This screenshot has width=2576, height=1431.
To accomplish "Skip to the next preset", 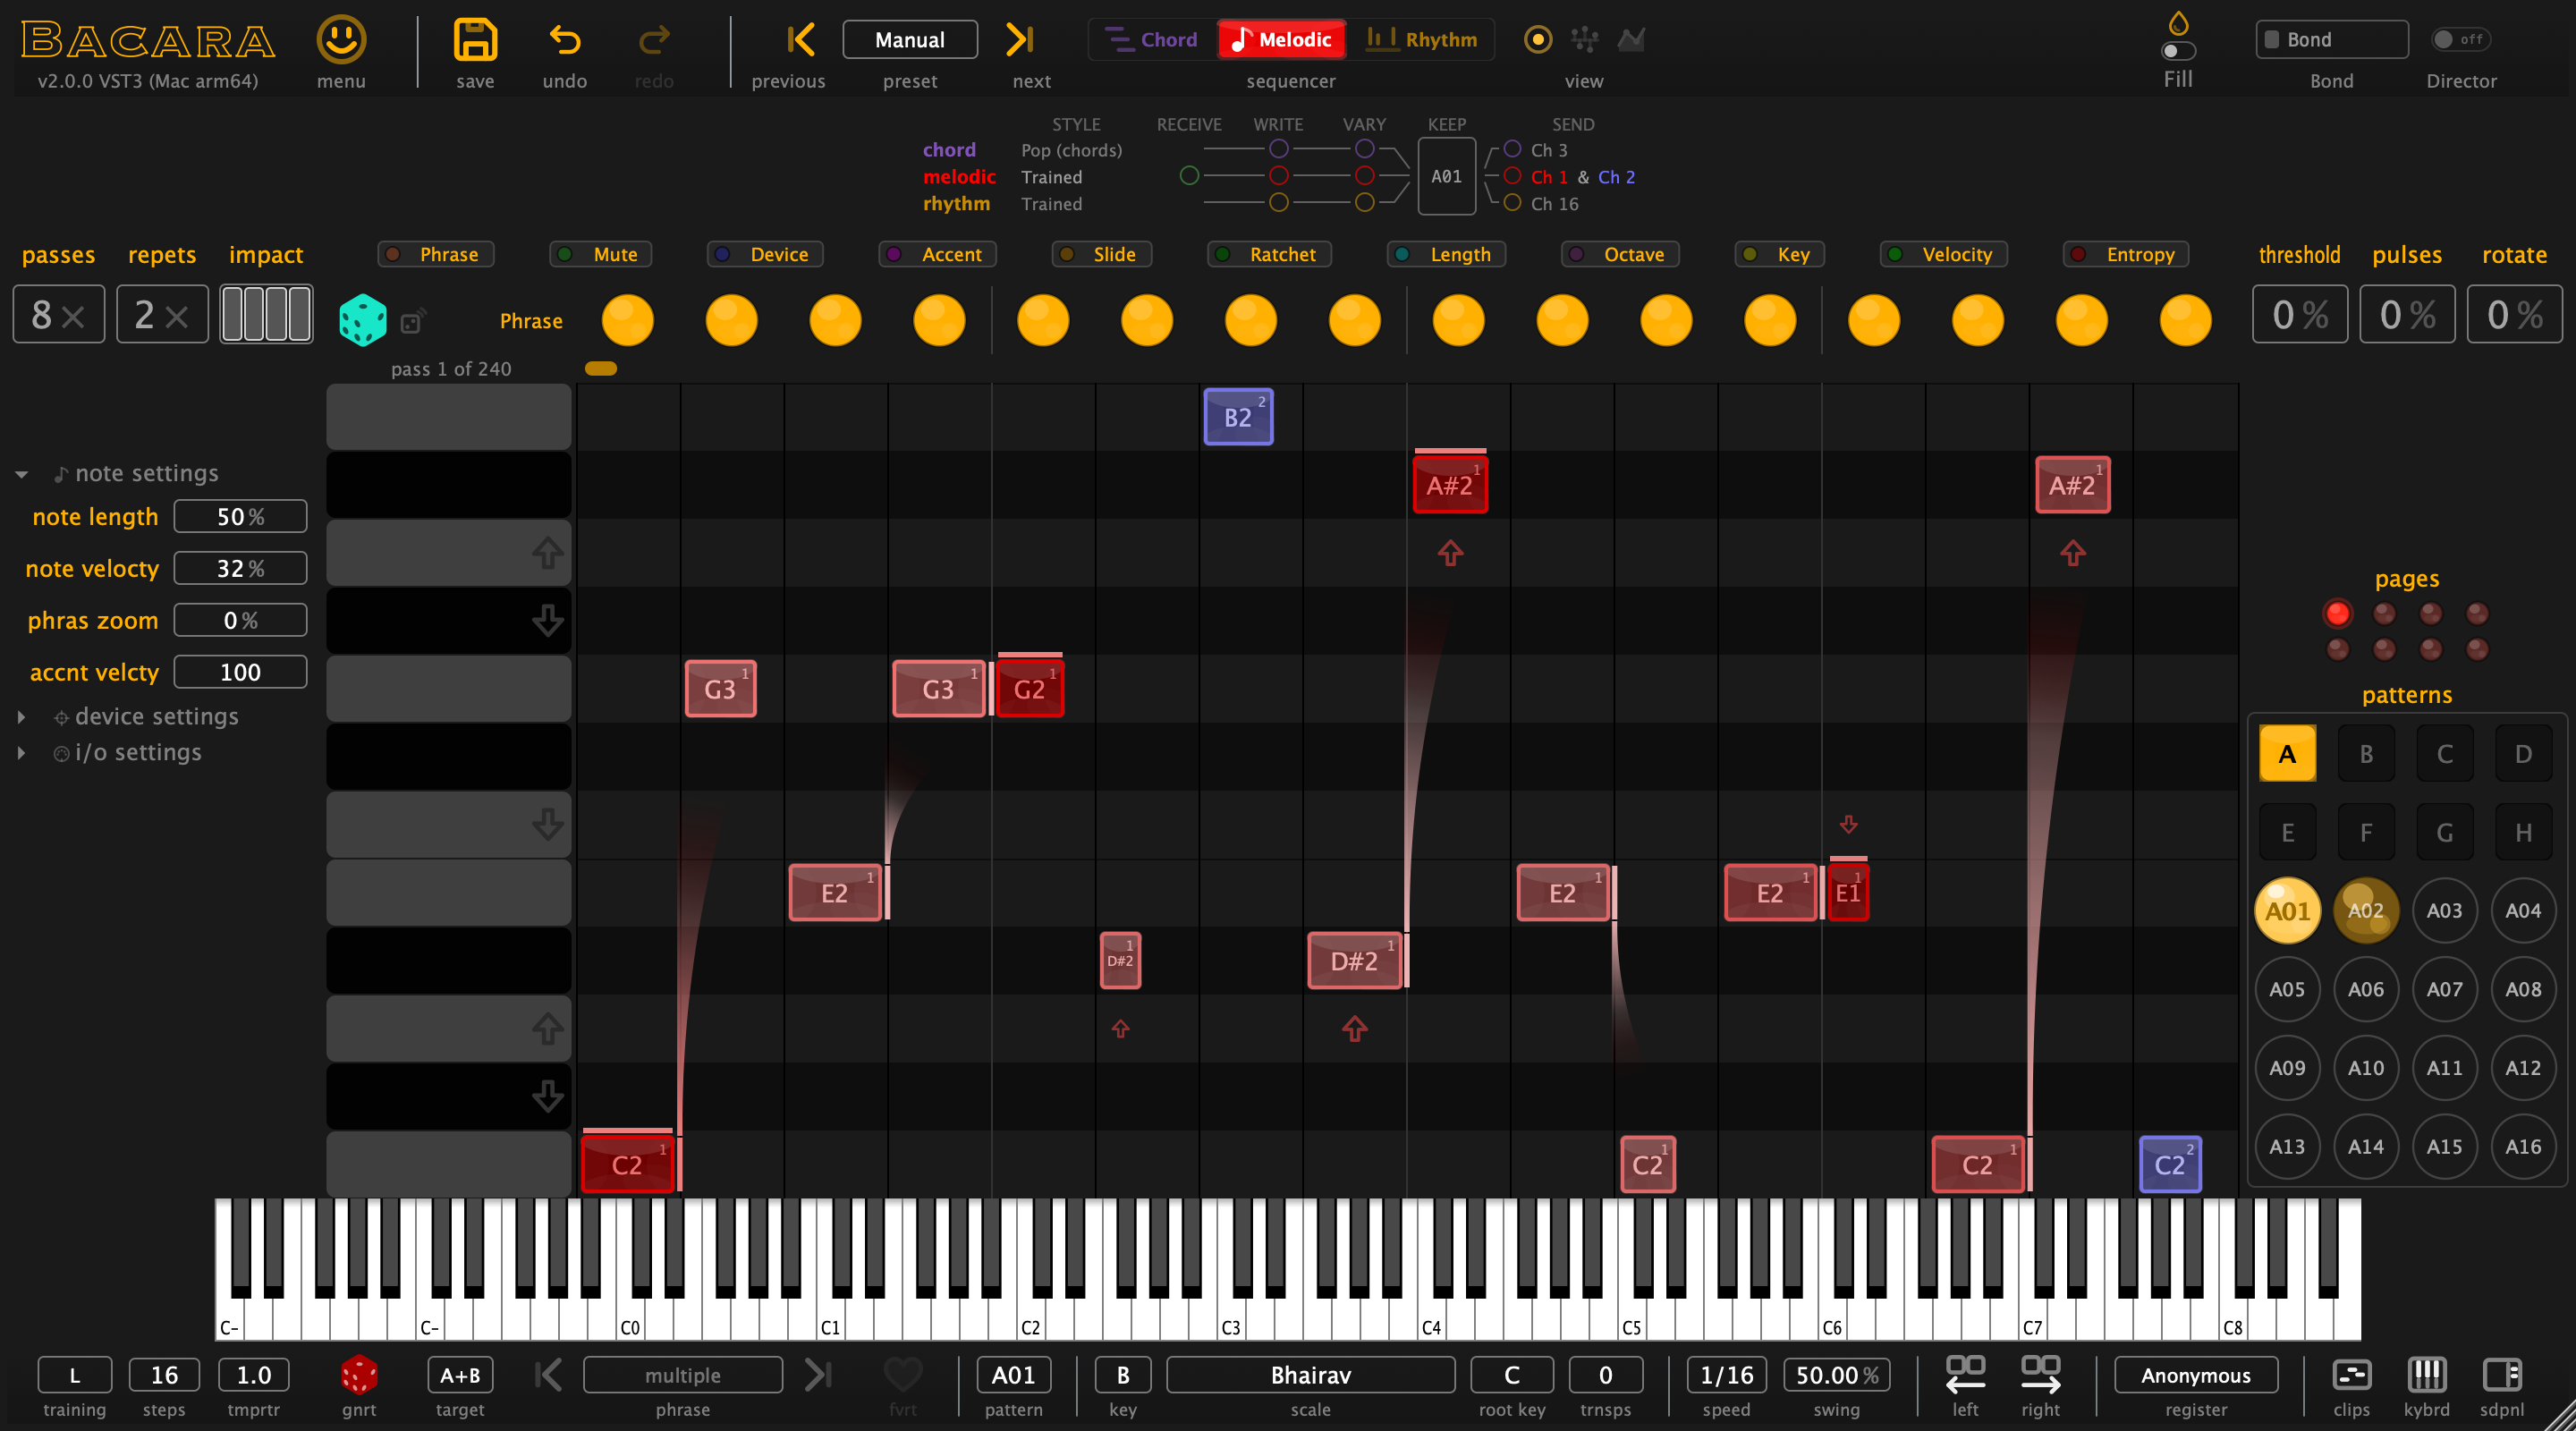I will pyautogui.click(x=1019, y=40).
